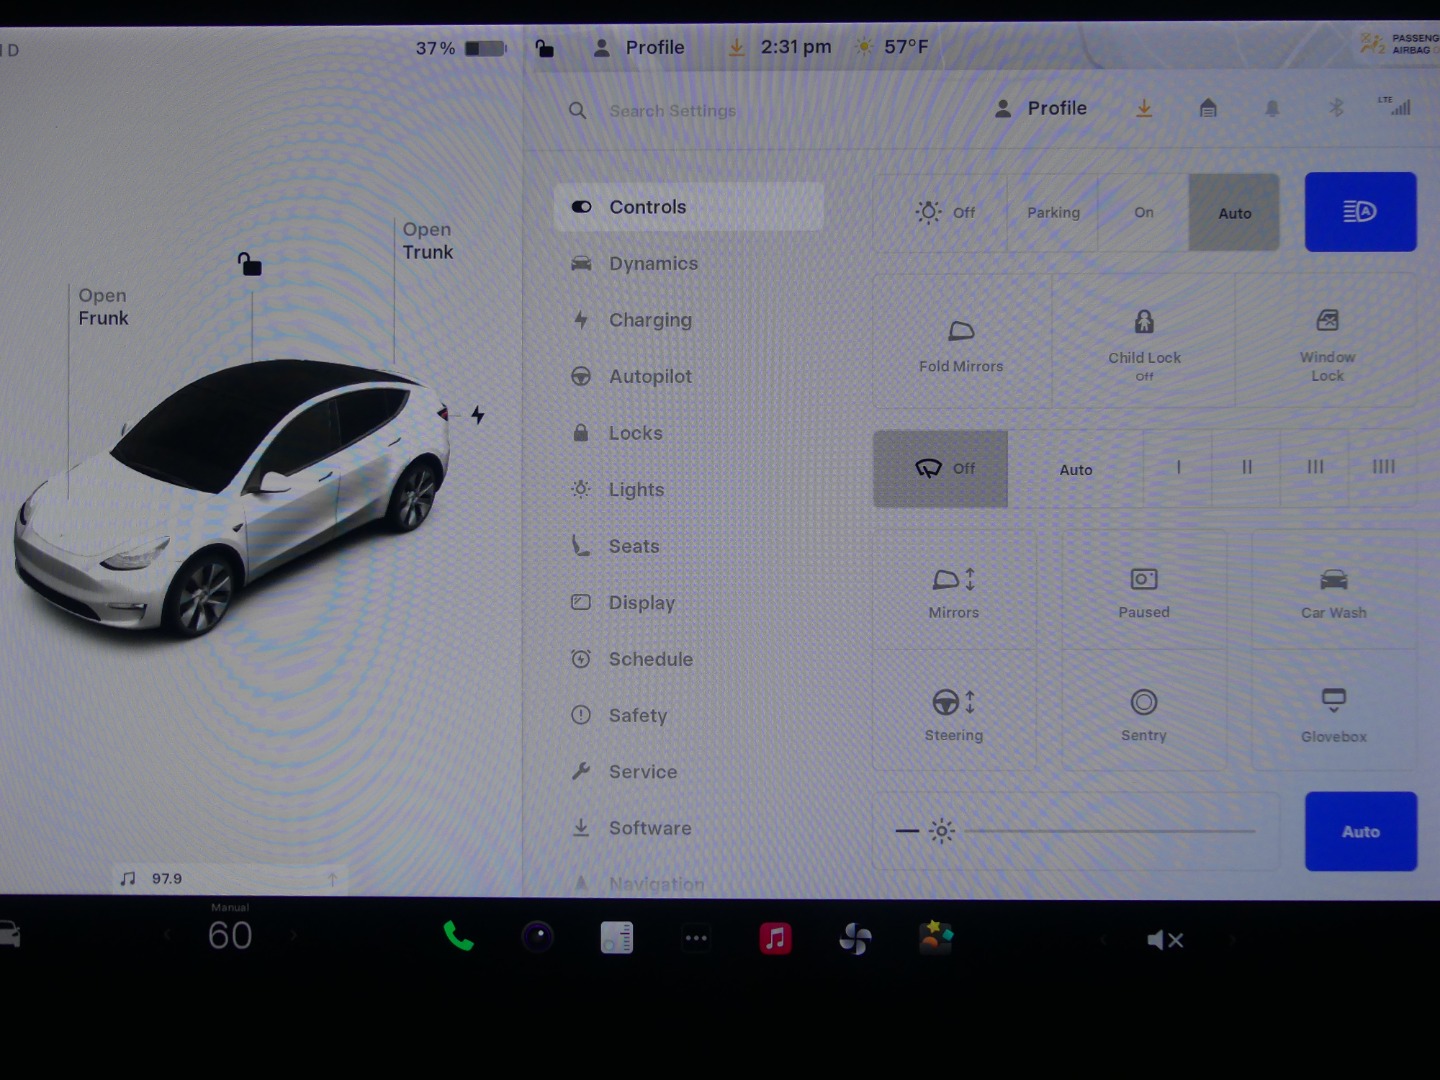Viewport: 1440px width, 1080px height.
Task: Select the Autopilot menu item
Action: [650, 377]
